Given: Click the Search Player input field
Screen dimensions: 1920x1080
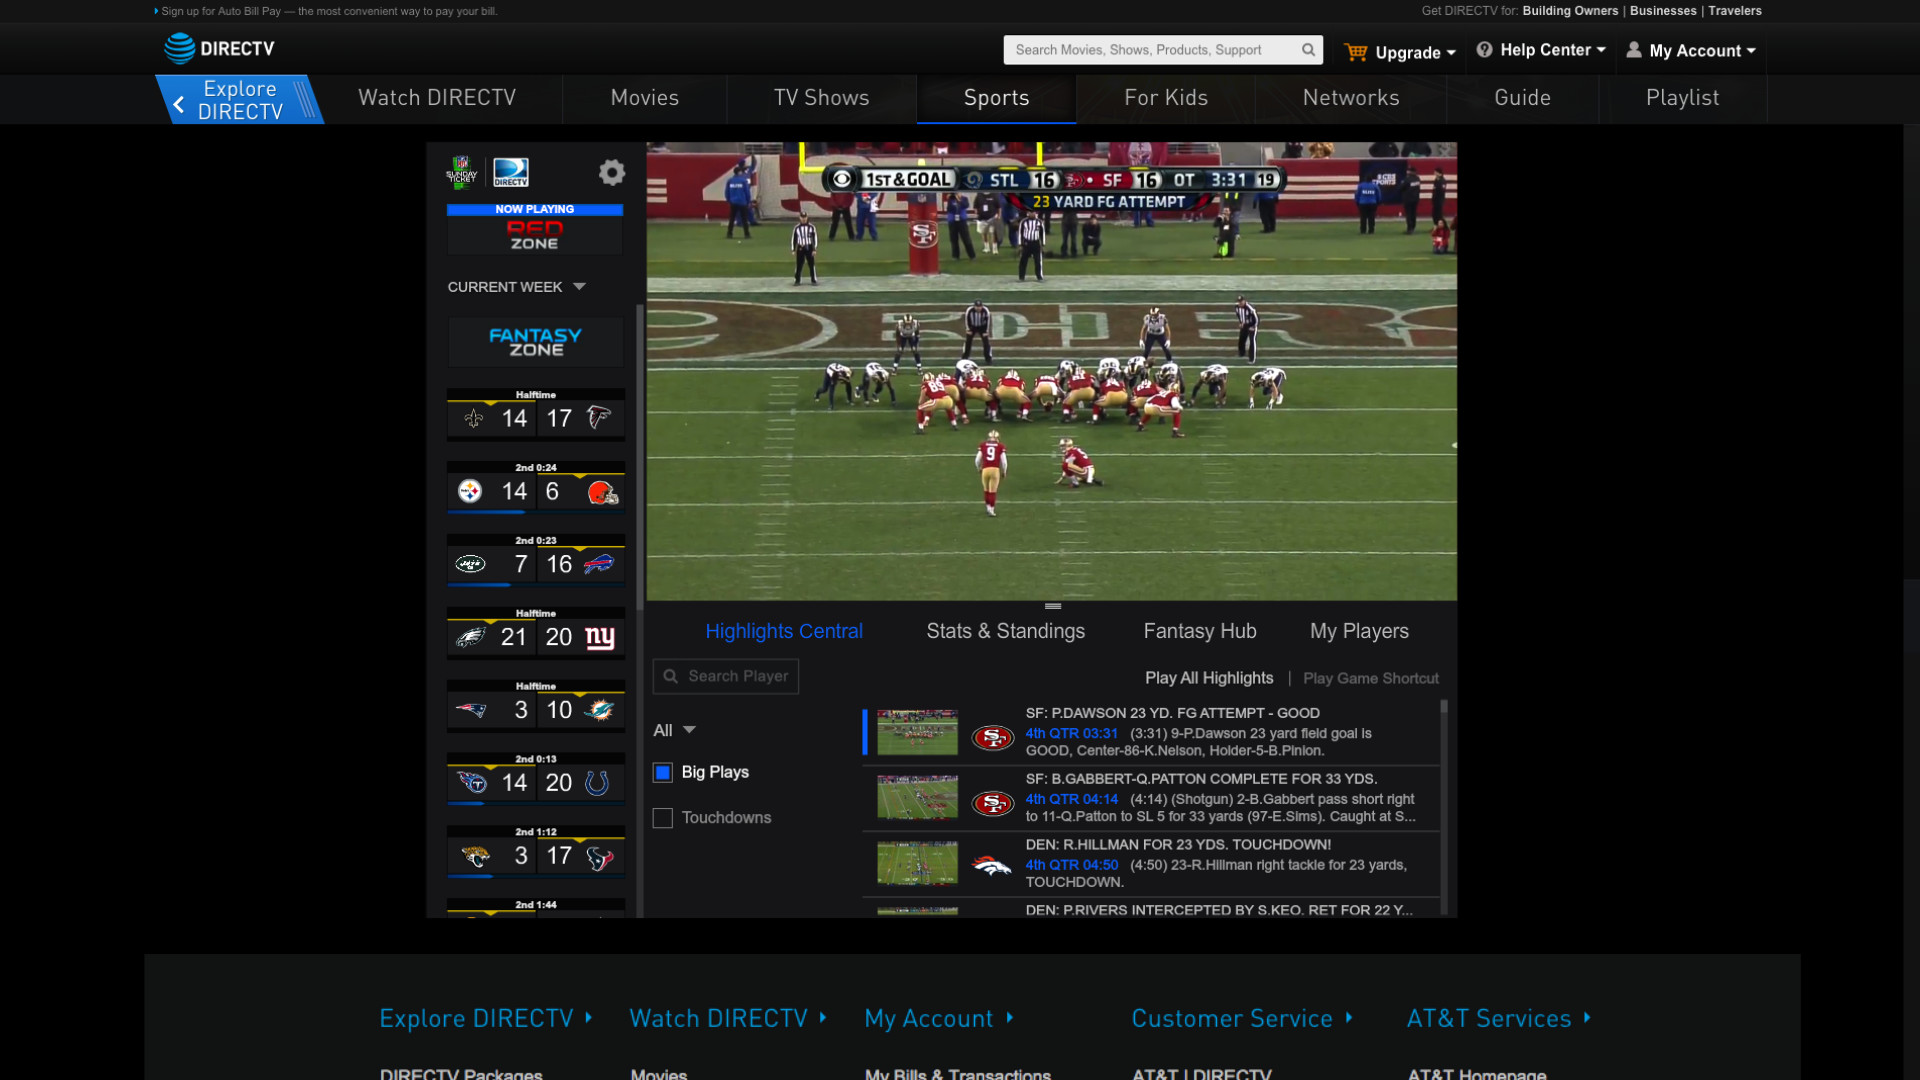Looking at the screenshot, I should [x=726, y=676].
